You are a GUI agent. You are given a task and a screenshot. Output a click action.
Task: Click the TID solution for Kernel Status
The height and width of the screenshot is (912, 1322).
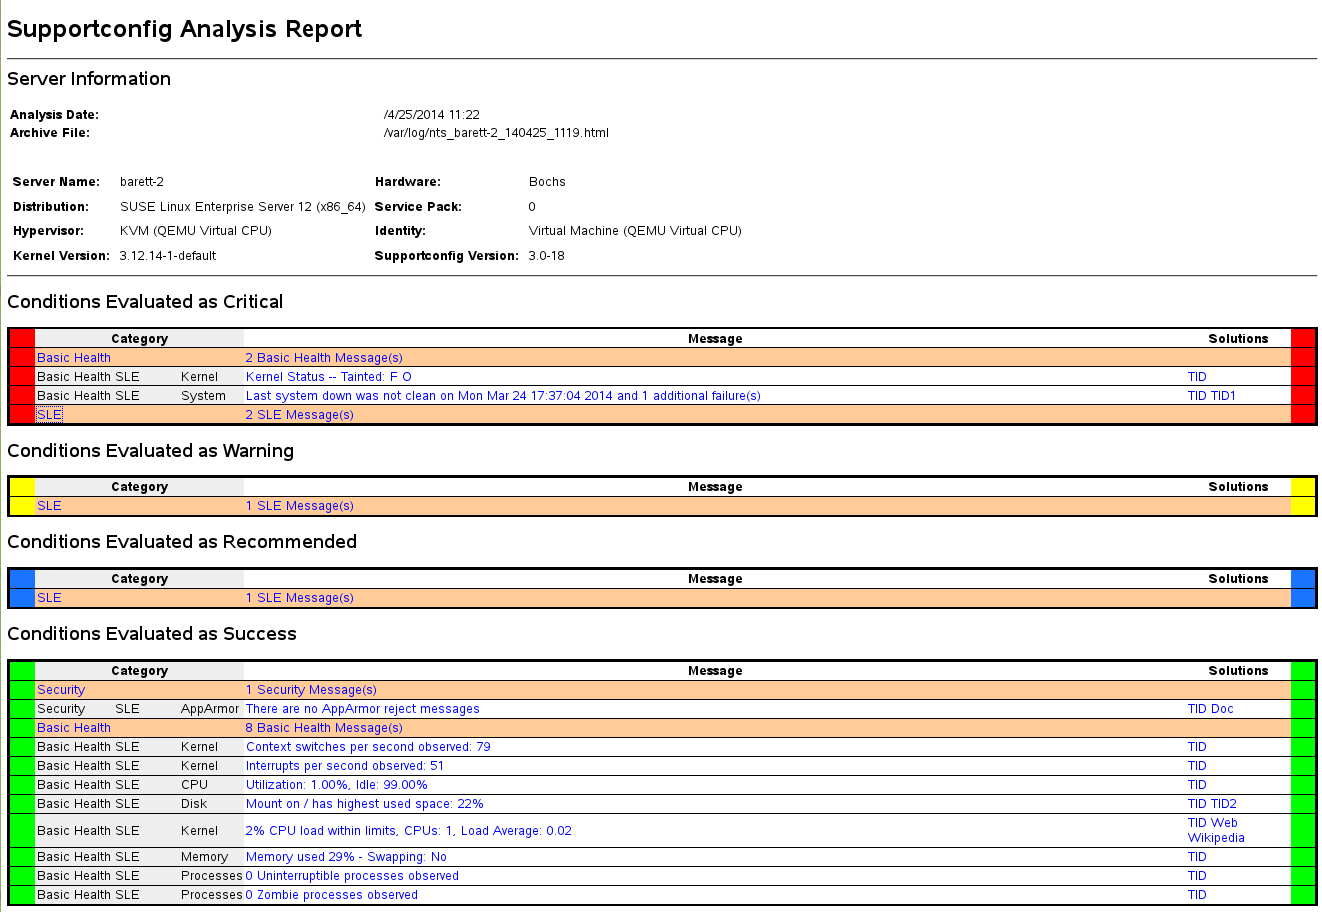1196,376
